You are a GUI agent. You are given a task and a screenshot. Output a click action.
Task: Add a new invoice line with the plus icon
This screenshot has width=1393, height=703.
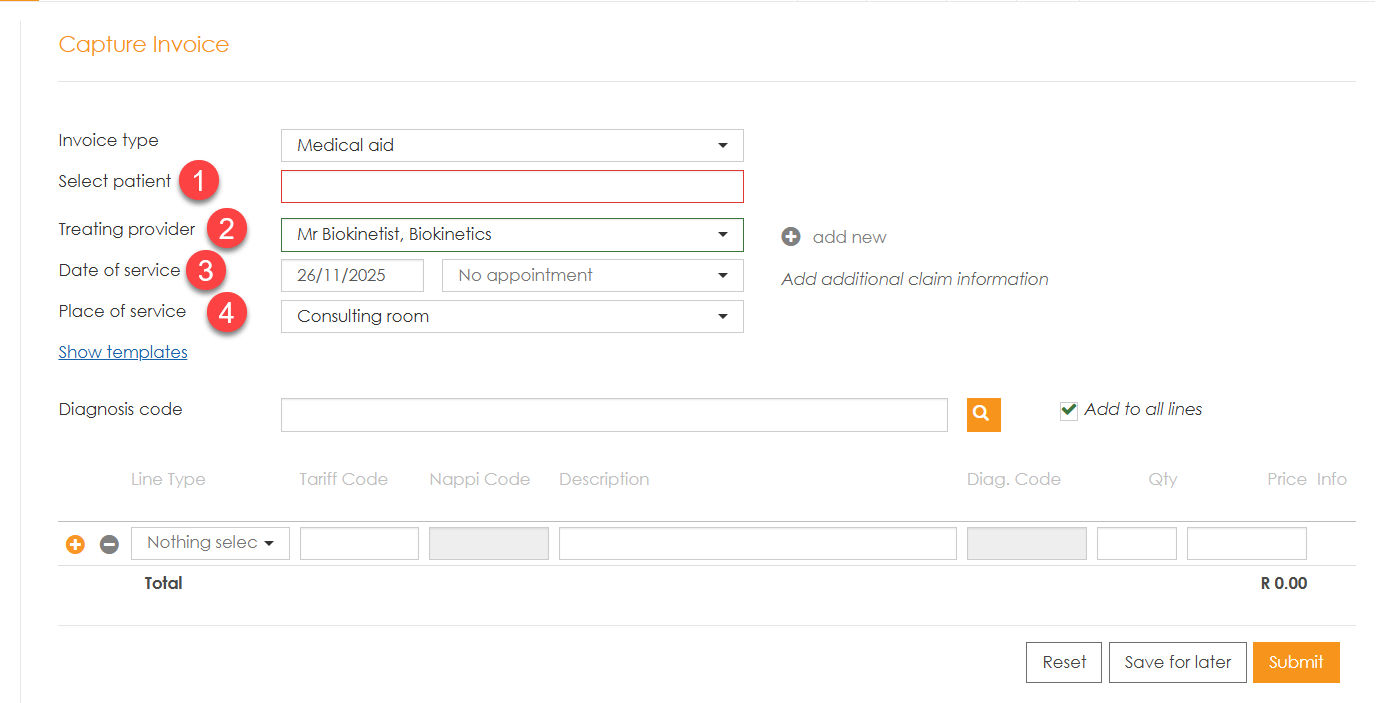pyautogui.click(x=75, y=545)
